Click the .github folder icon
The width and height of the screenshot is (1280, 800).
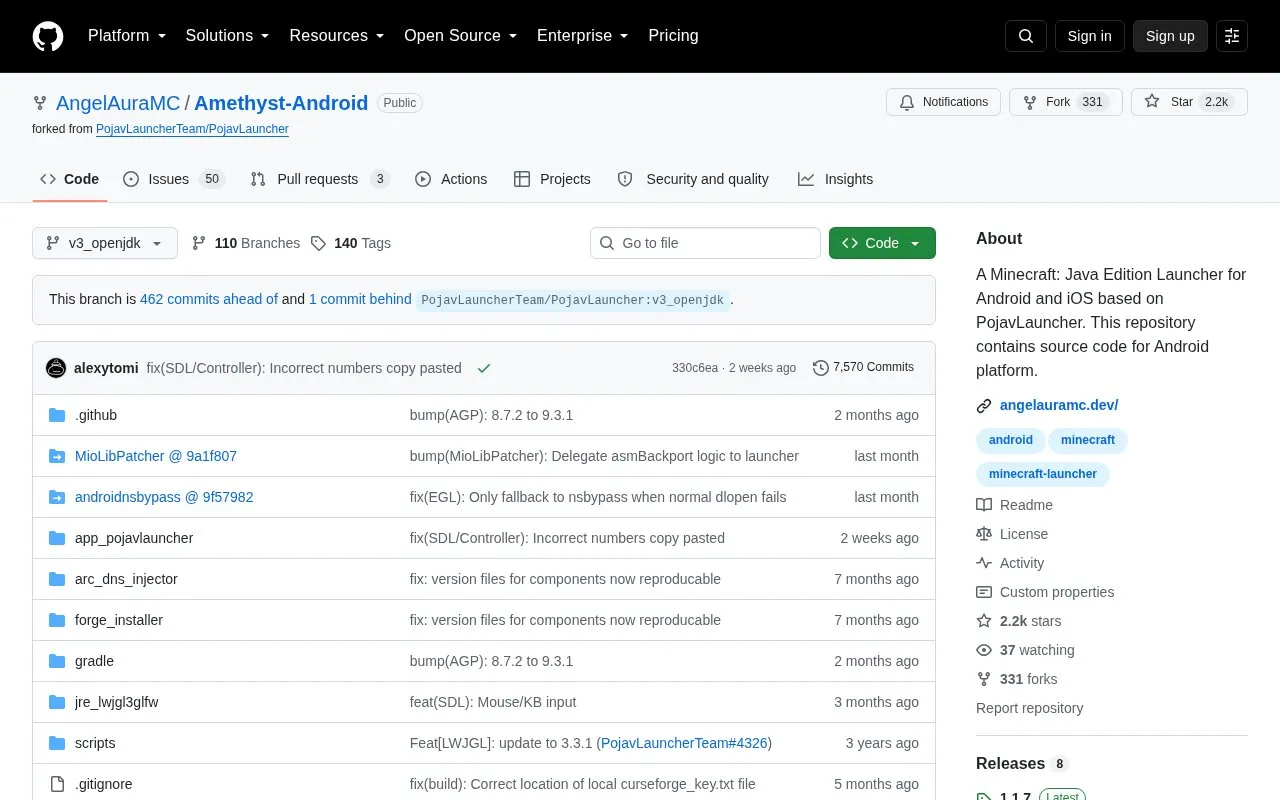pos(57,415)
